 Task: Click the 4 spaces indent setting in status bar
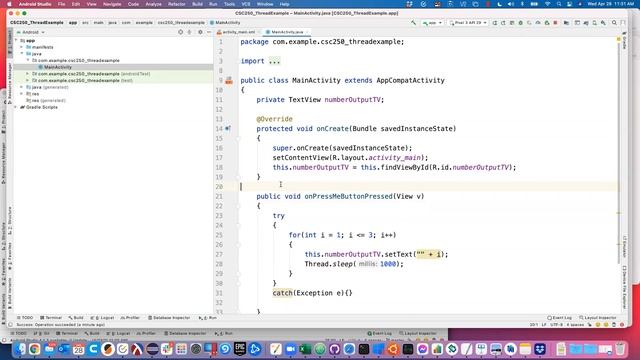click(x=575, y=325)
